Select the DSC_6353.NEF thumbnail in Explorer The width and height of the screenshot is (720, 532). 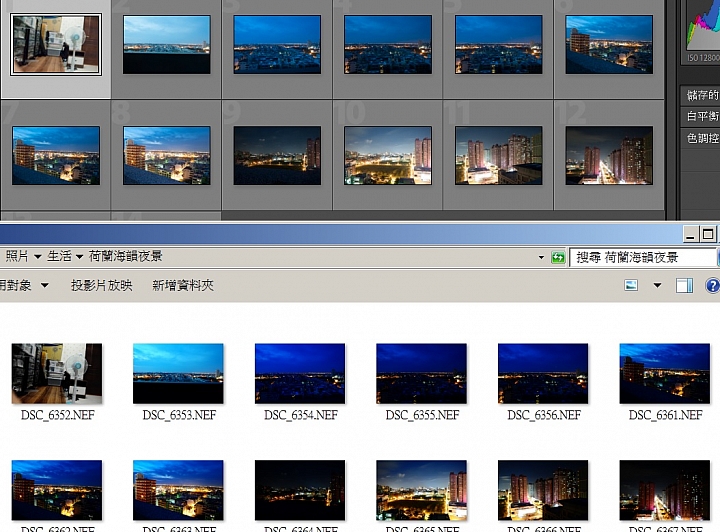point(178,374)
